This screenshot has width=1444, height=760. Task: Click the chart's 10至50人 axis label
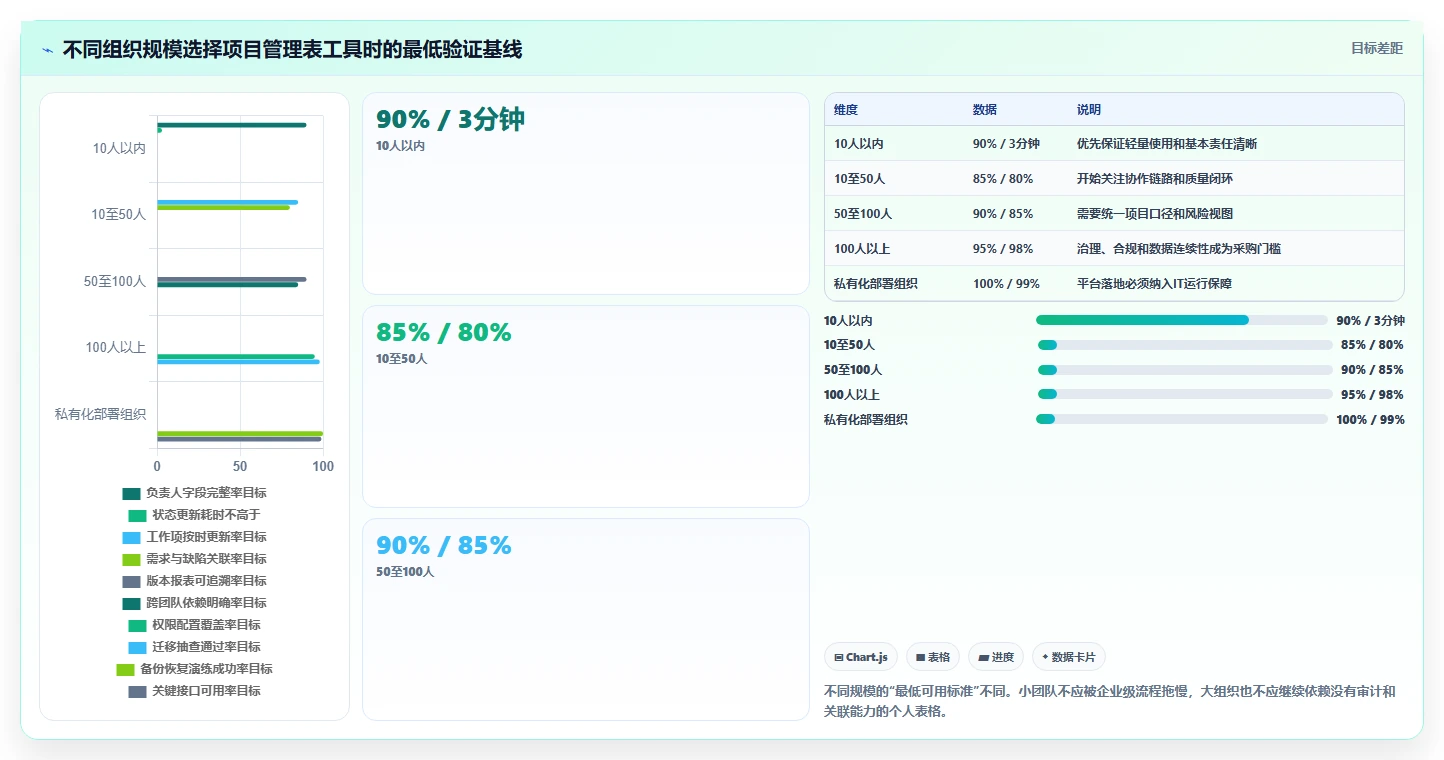(118, 214)
